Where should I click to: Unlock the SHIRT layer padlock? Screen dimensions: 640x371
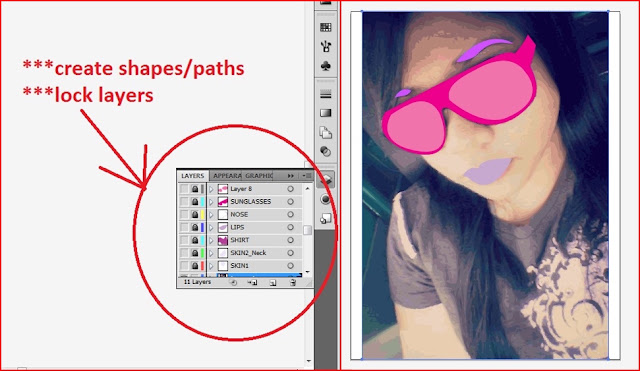click(195, 240)
